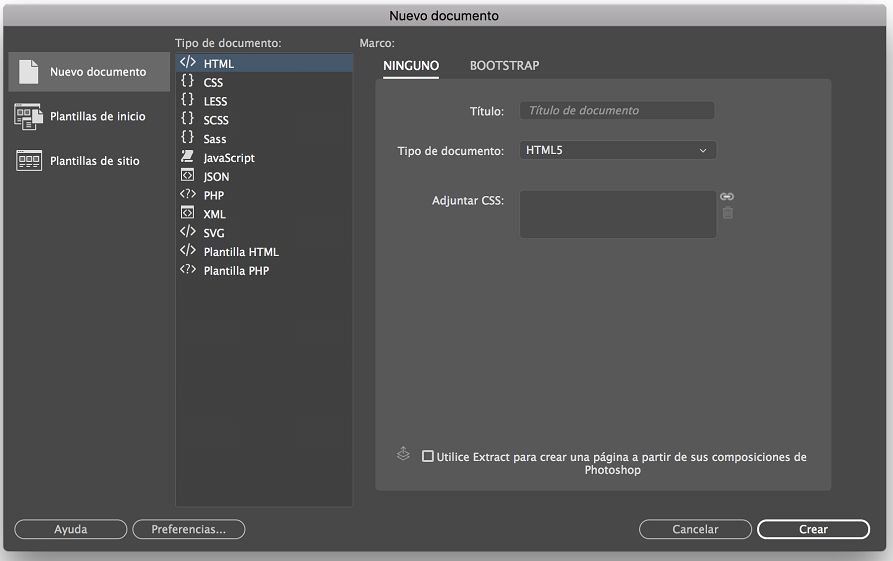Image resolution: width=893 pixels, height=561 pixels.
Task: Click the Ayuda button
Action: pos(71,529)
